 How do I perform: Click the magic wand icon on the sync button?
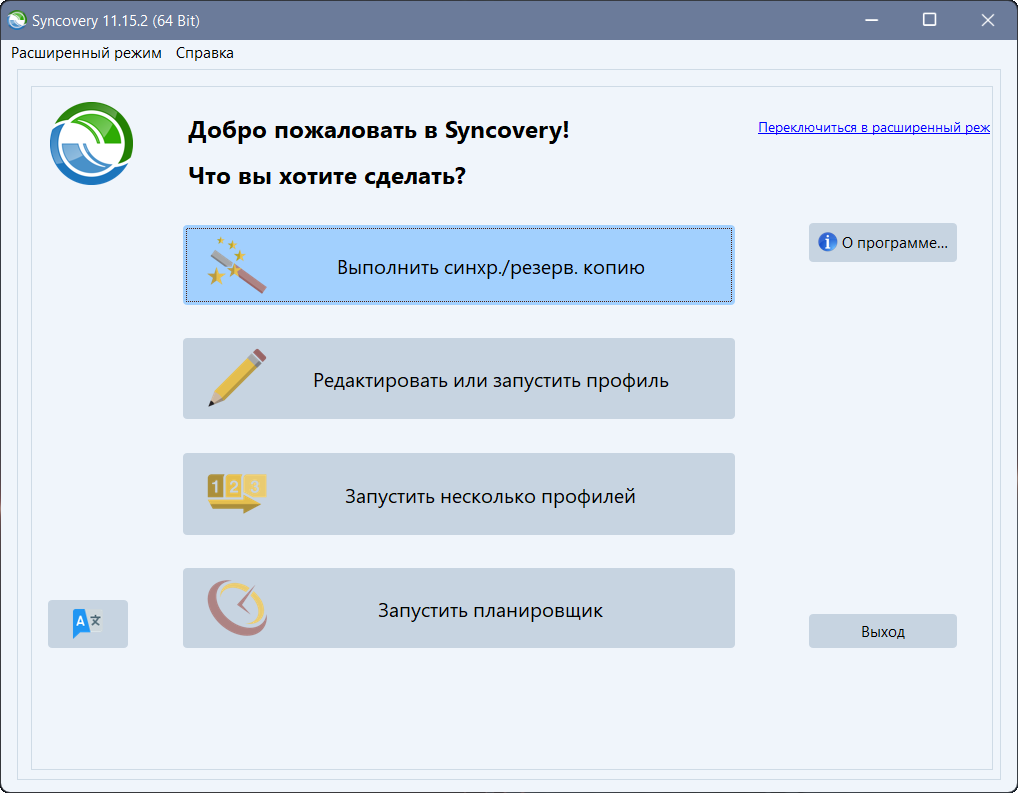[x=236, y=265]
